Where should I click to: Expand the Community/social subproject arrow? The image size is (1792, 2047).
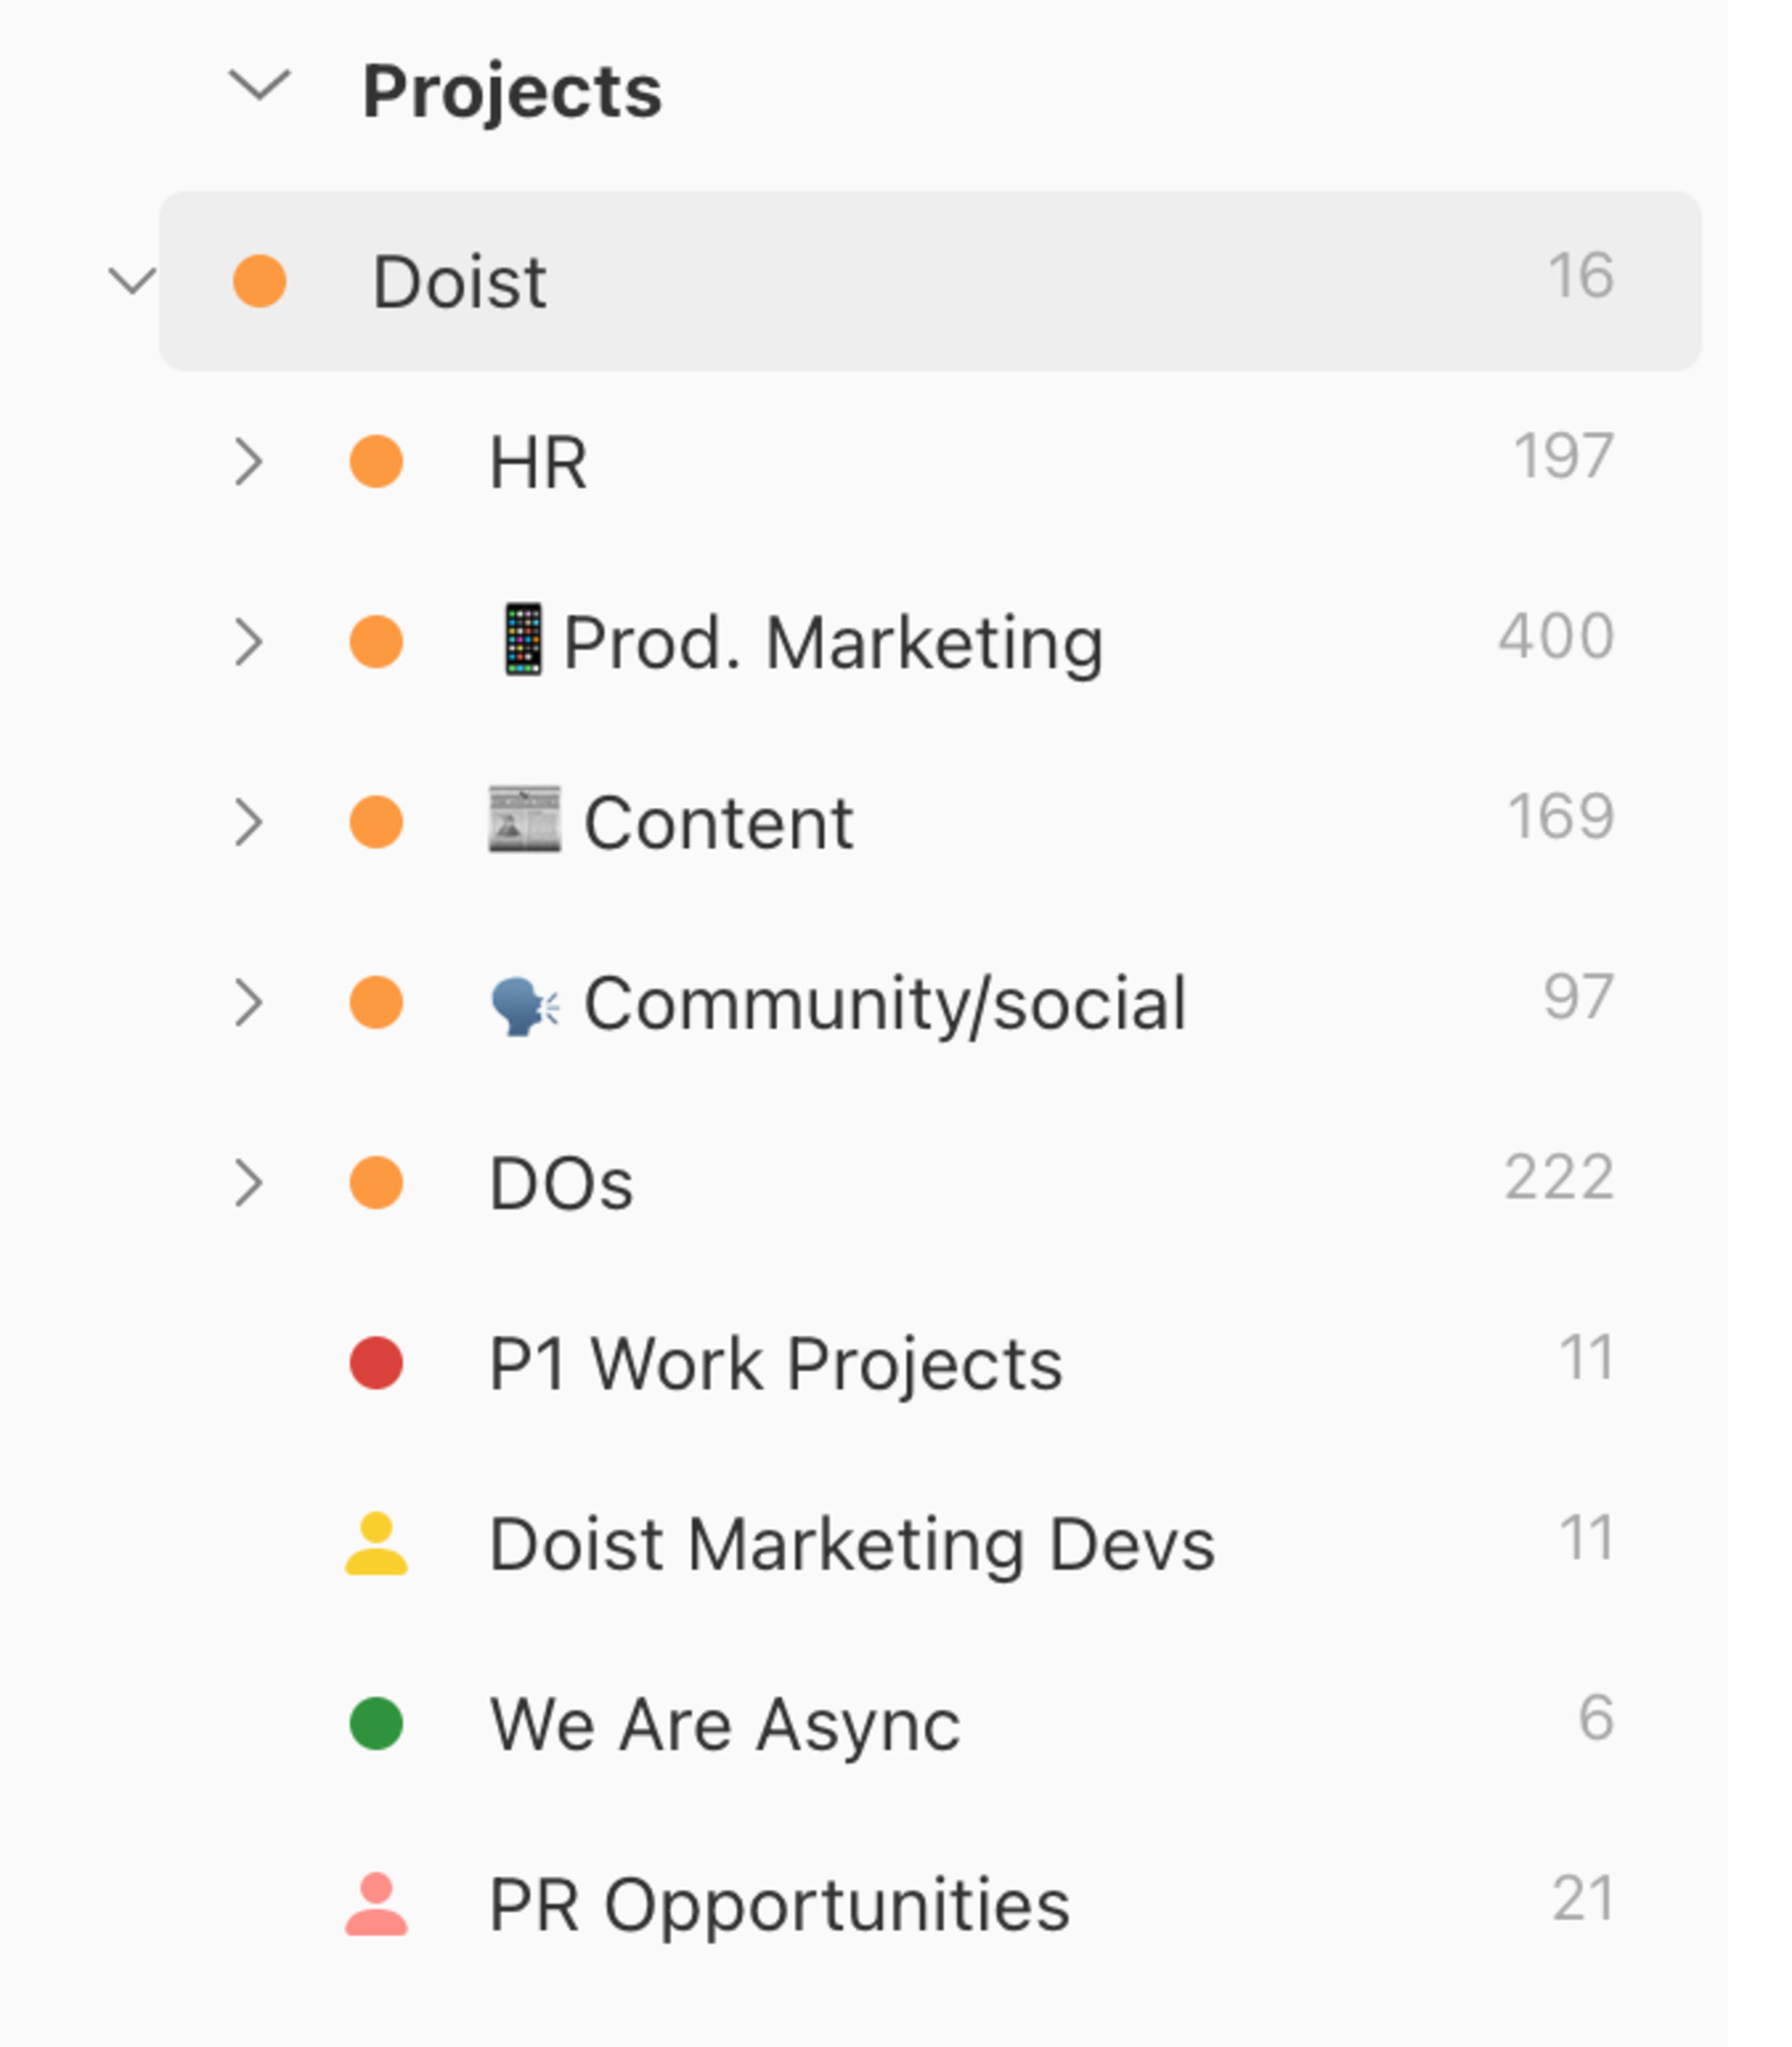pyautogui.click(x=248, y=1003)
